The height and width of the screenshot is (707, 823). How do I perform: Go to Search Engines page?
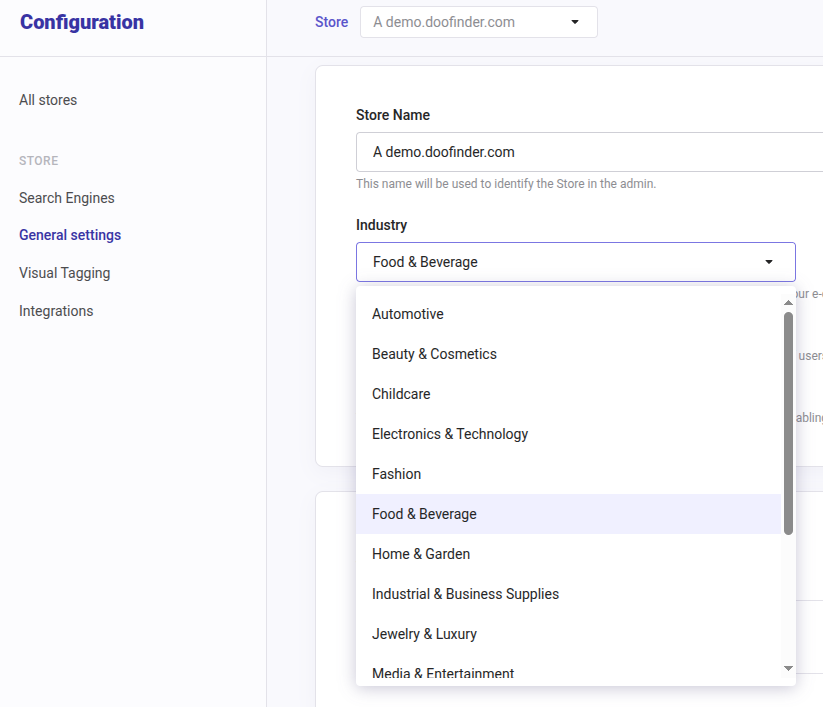[x=67, y=198]
